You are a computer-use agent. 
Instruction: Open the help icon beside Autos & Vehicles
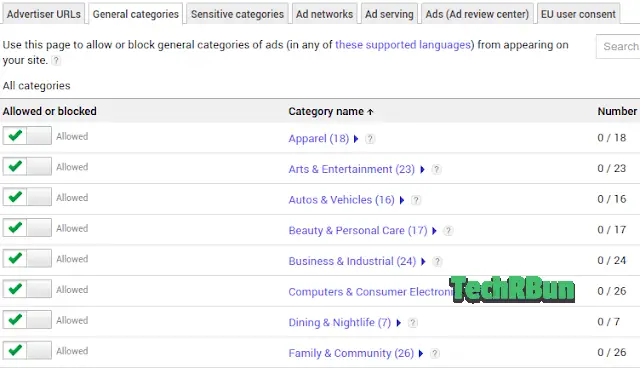[x=416, y=200]
